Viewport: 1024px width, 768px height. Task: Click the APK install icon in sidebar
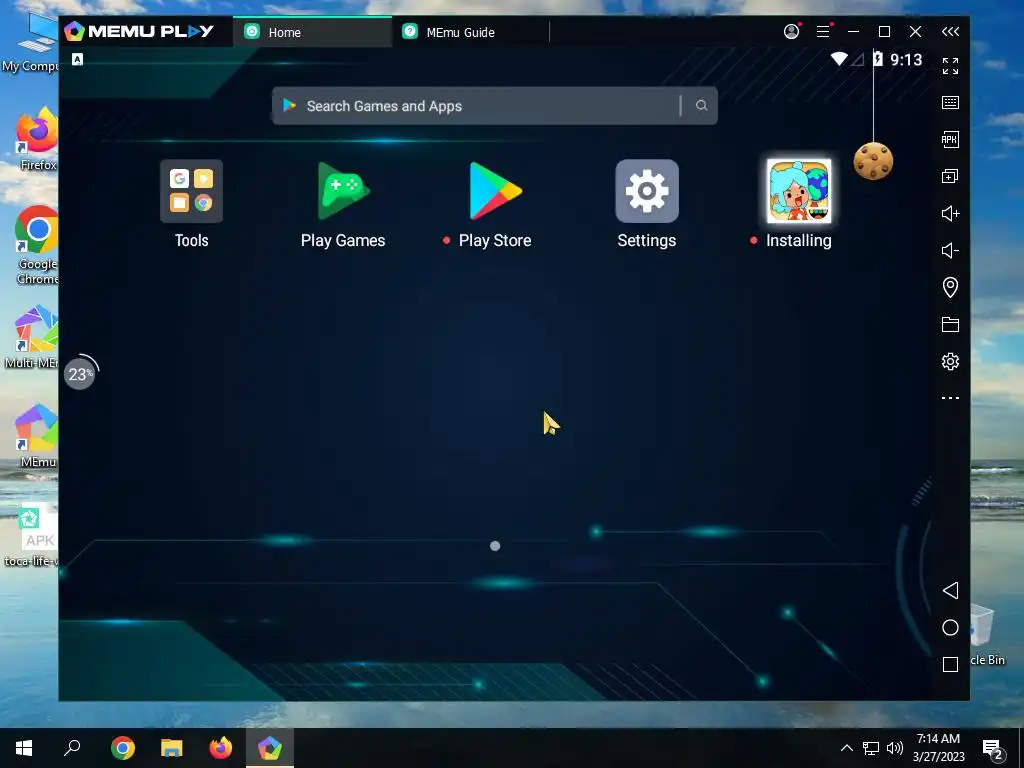[950, 139]
